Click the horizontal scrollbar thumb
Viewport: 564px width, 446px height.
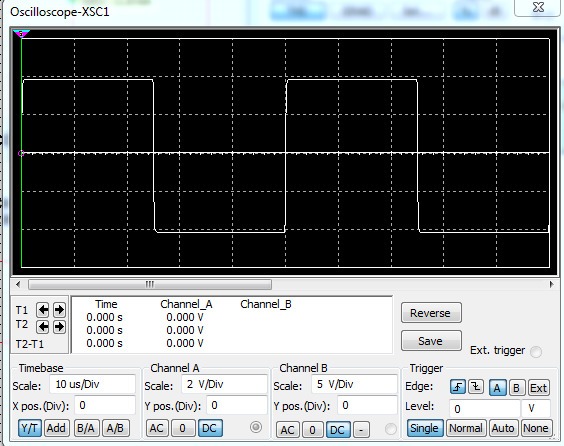pyautogui.click(x=150, y=285)
